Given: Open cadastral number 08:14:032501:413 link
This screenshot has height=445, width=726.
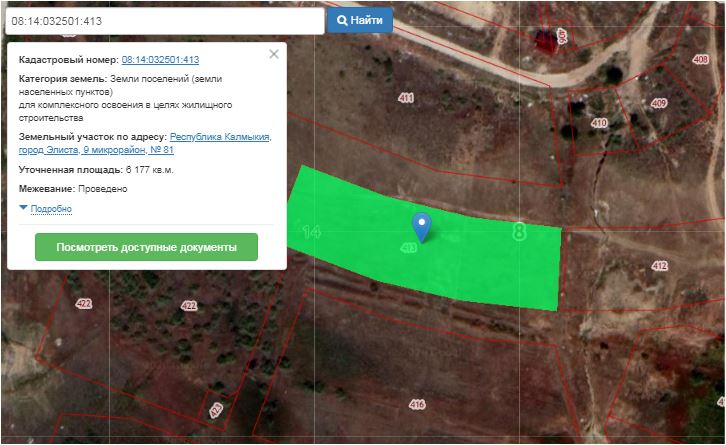Looking at the screenshot, I should [160, 60].
